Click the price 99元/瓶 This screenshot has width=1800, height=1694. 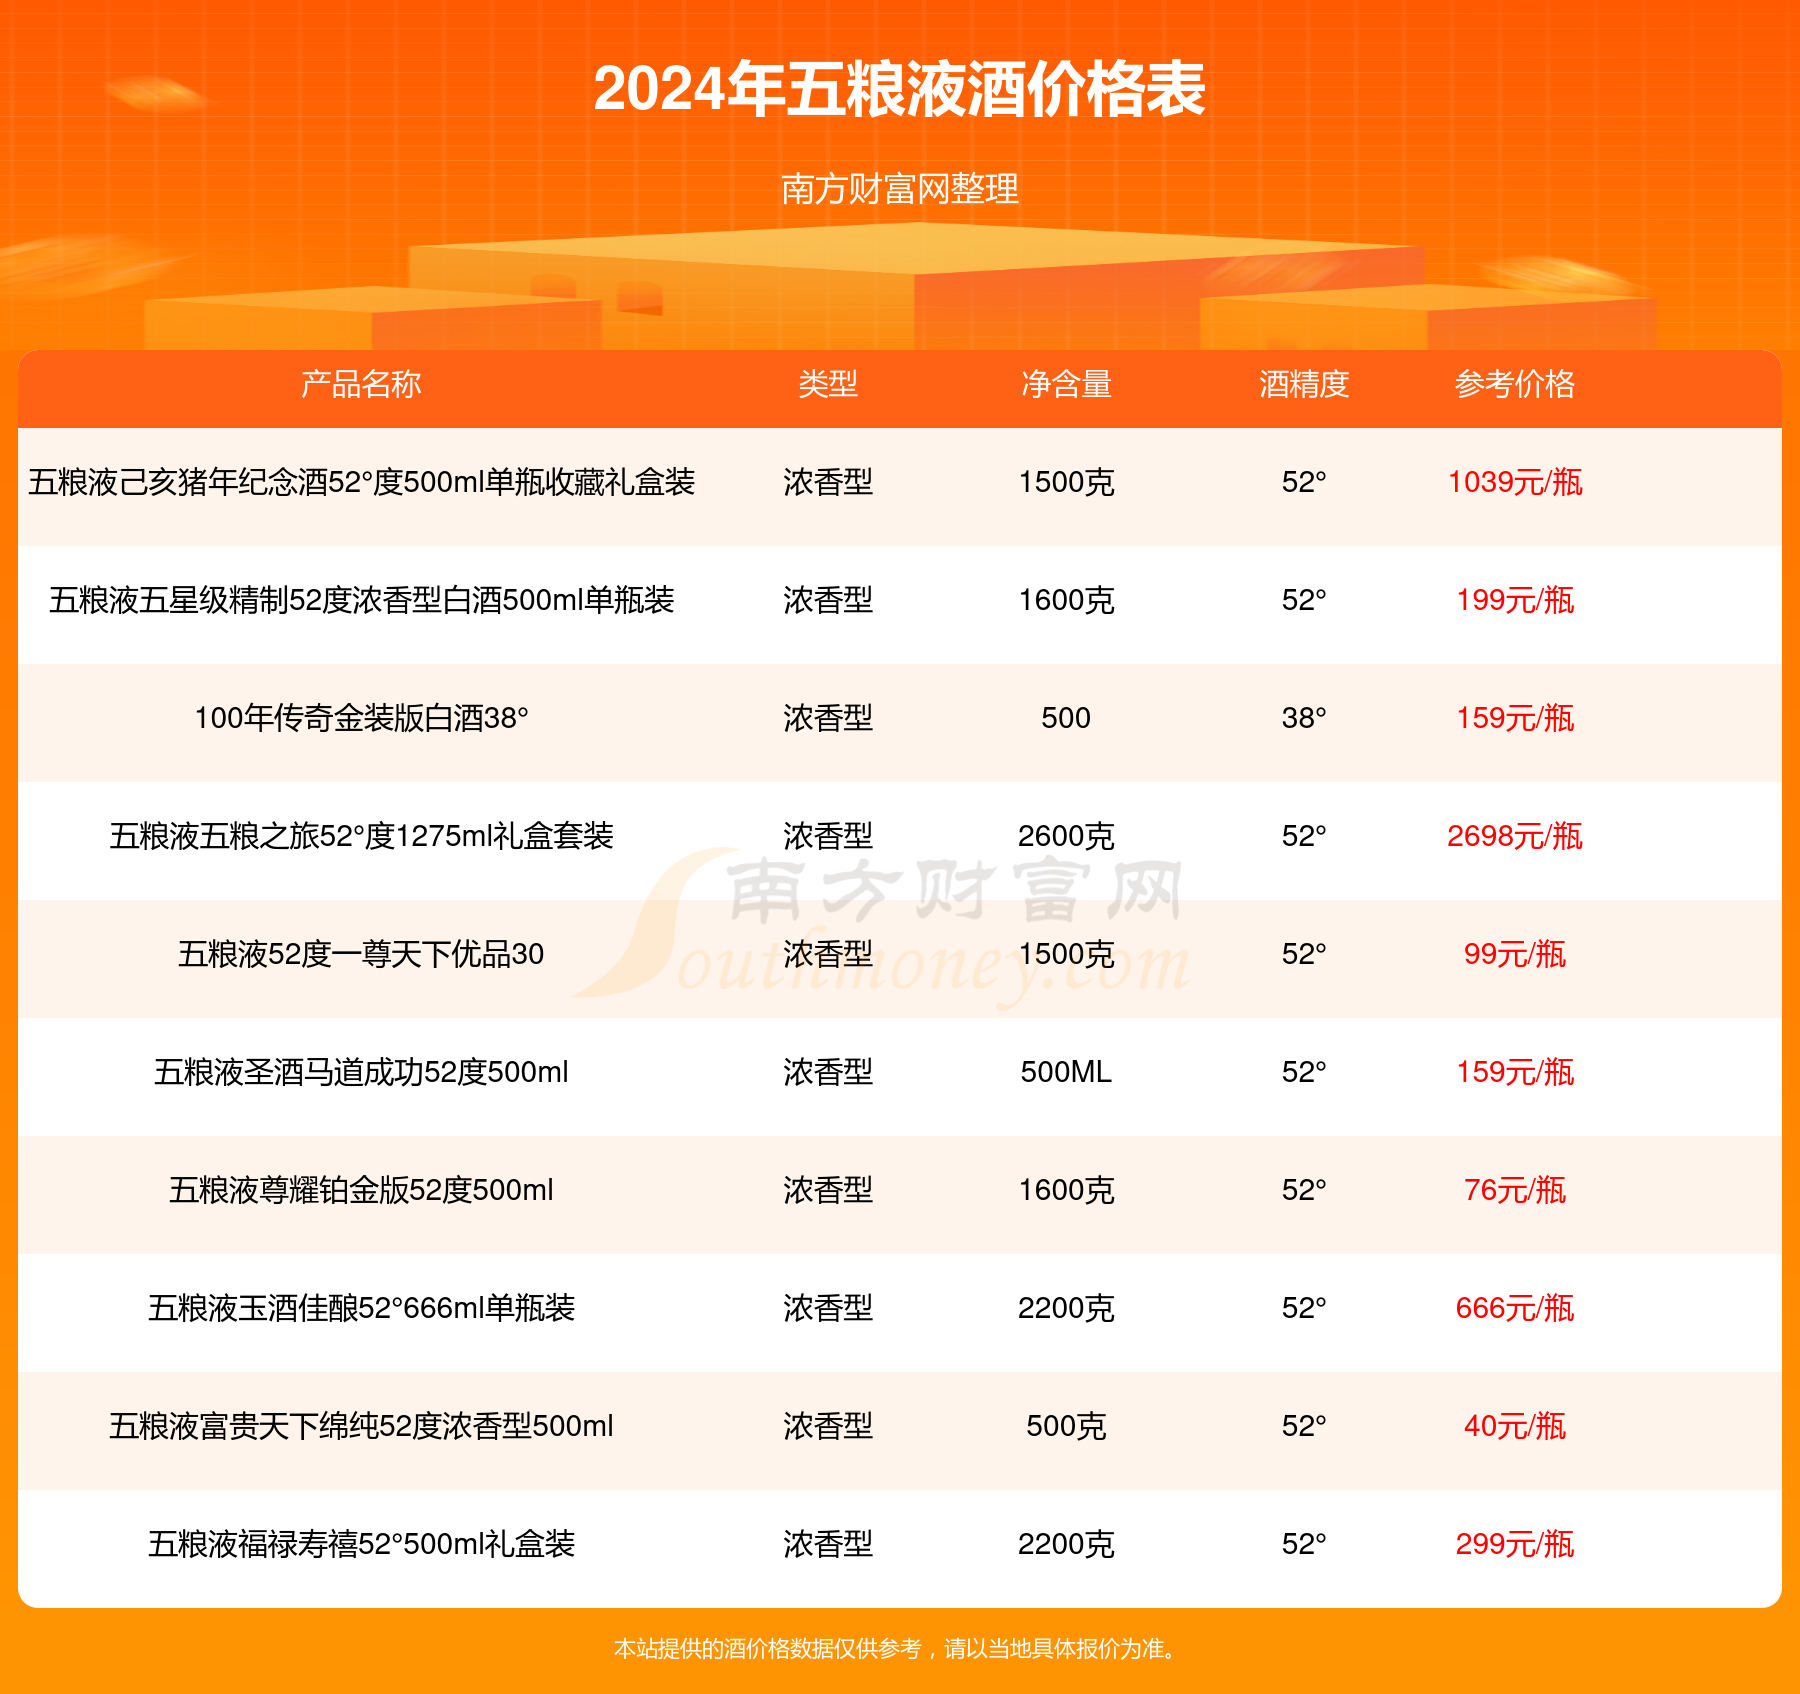1515,954
